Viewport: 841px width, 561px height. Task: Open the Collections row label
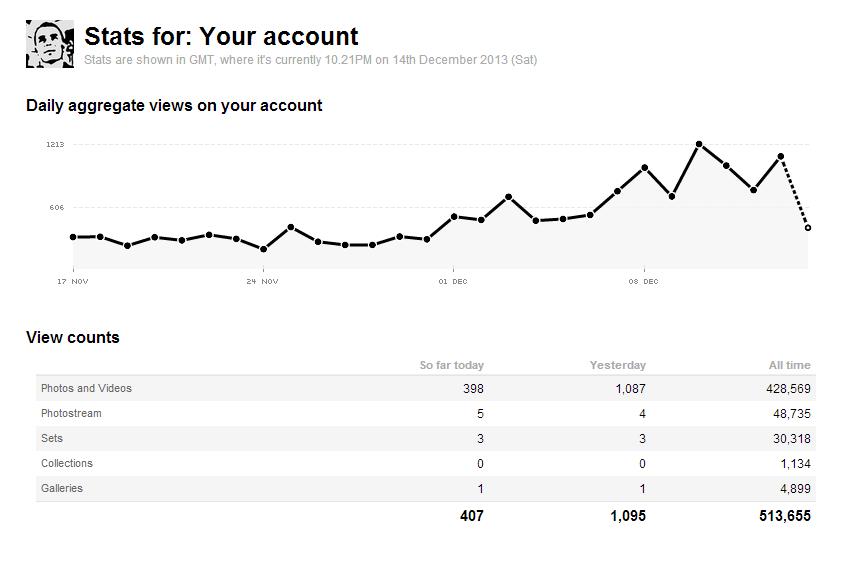[67, 463]
